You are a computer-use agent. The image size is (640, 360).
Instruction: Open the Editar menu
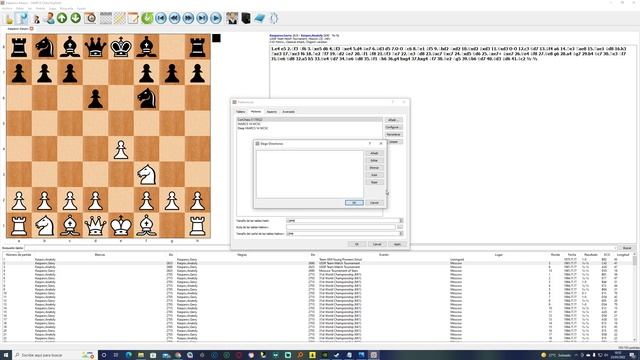click(20, 8)
